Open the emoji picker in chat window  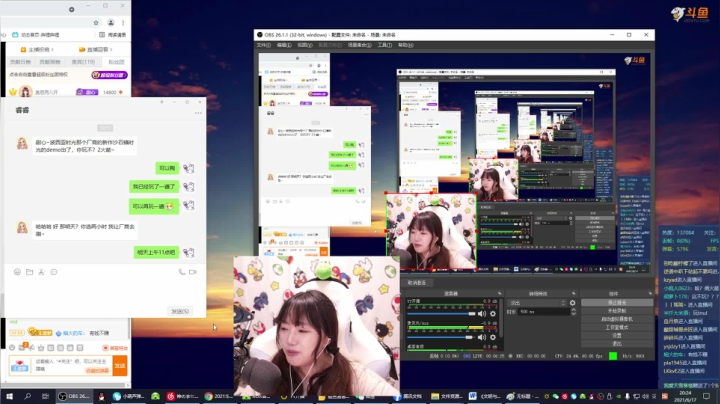(x=17, y=272)
